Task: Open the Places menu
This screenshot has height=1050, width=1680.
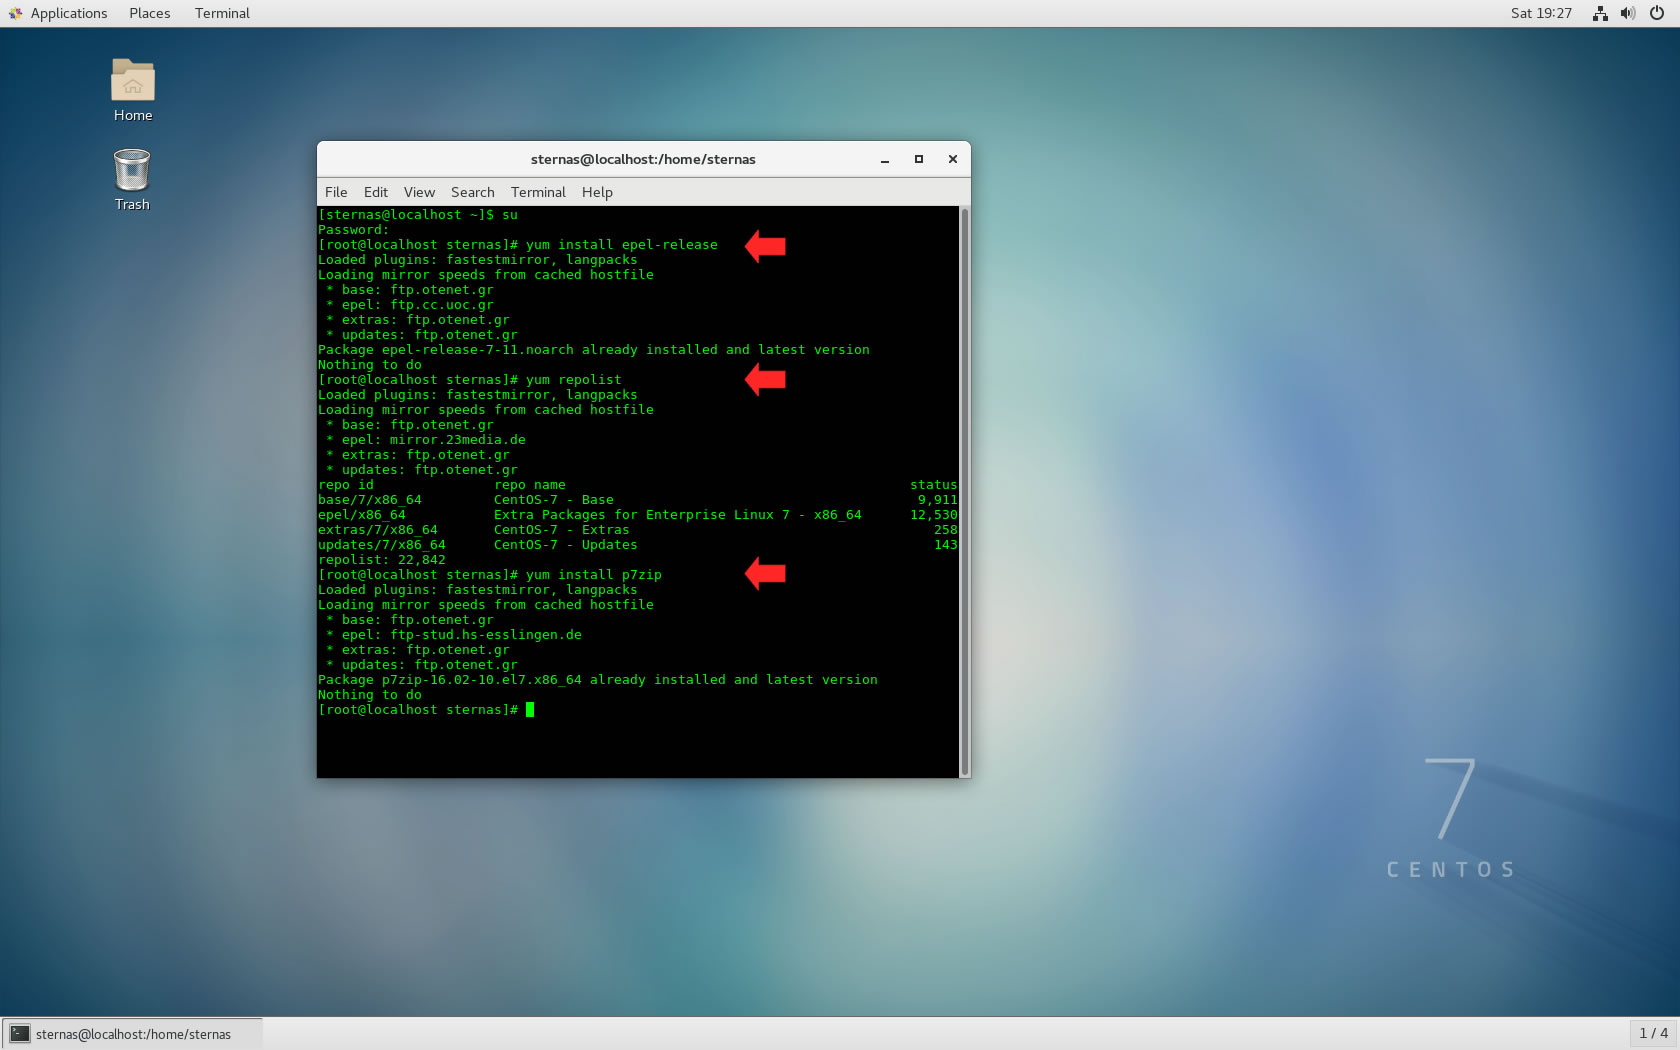Action: [150, 13]
